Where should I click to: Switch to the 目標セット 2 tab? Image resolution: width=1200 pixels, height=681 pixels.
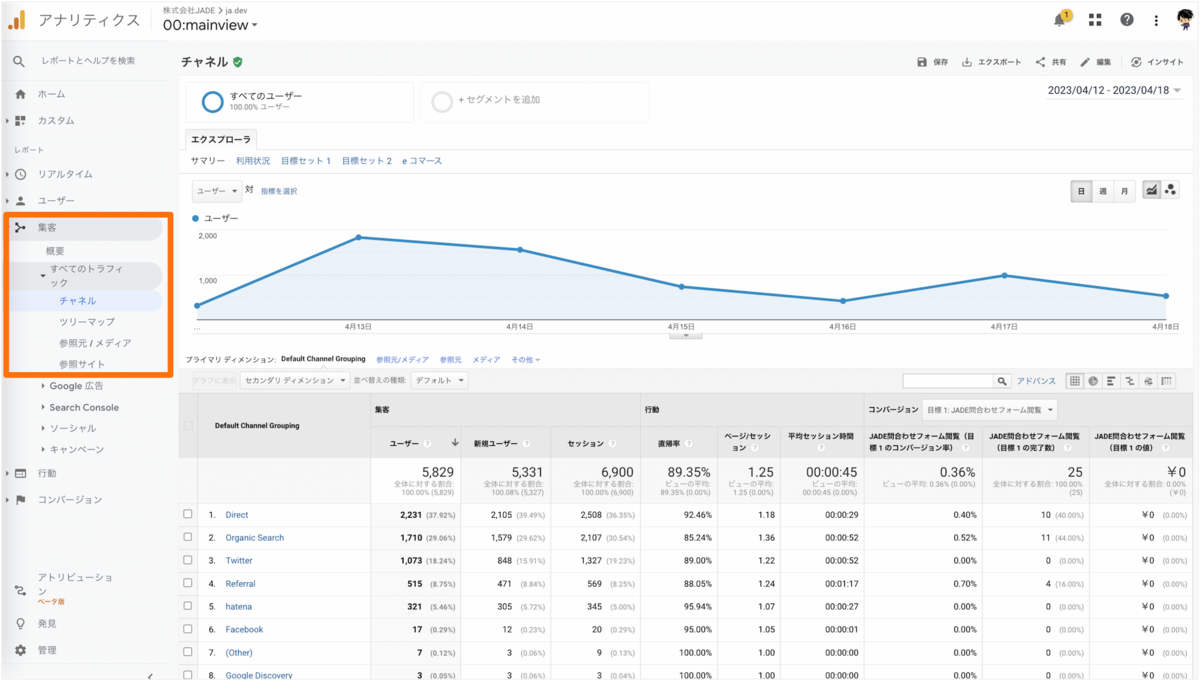(367, 161)
